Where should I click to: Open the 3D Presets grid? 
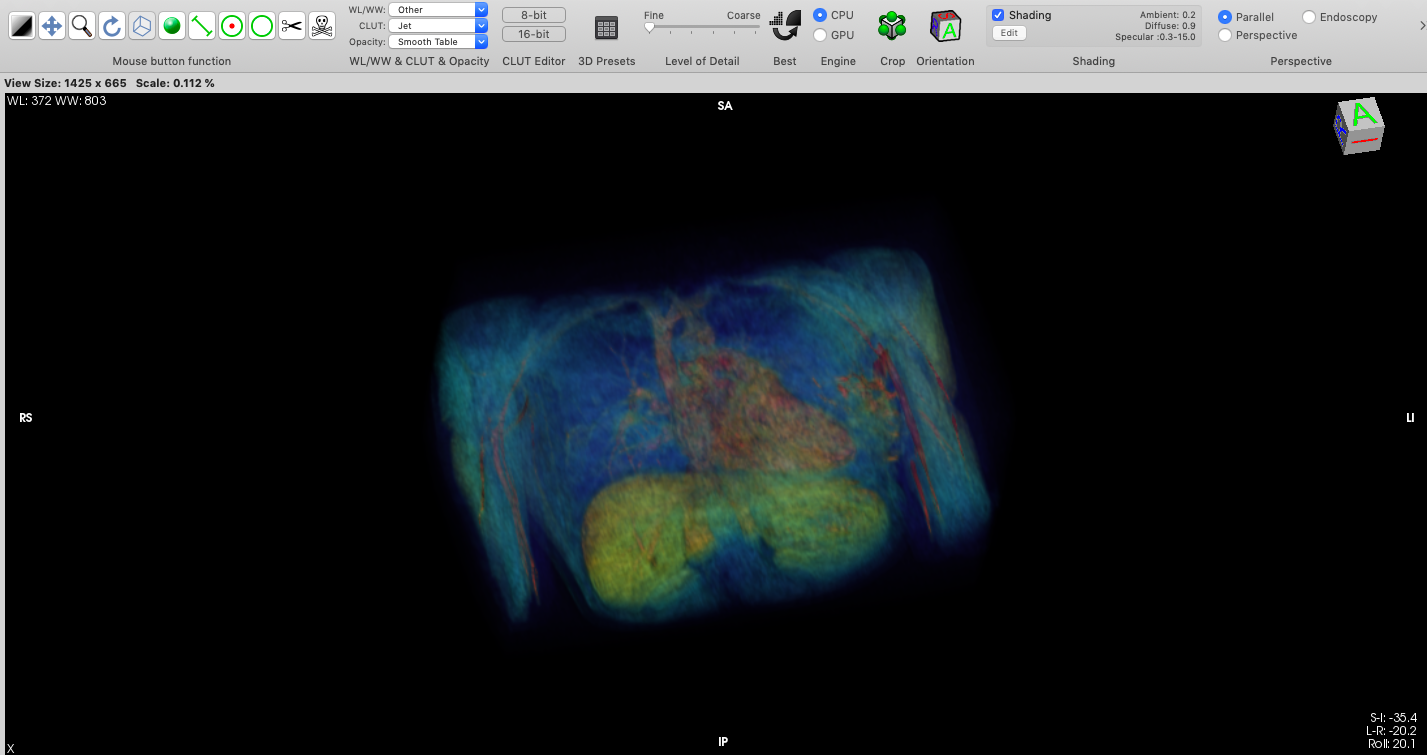[x=606, y=28]
